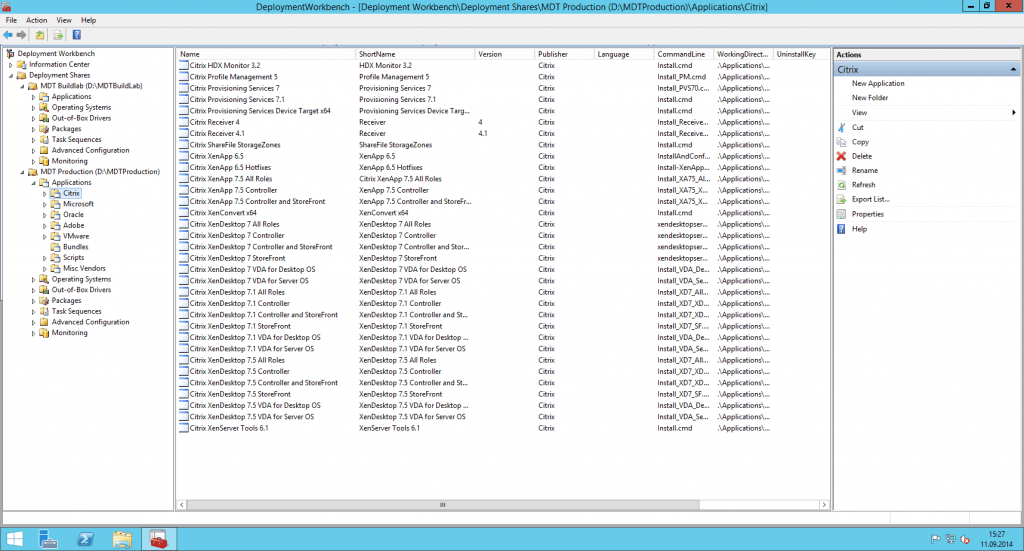The width and height of the screenshot is (1024, 551).
Task: Click the red Delete X icon
Action: (x=841, y=156)
